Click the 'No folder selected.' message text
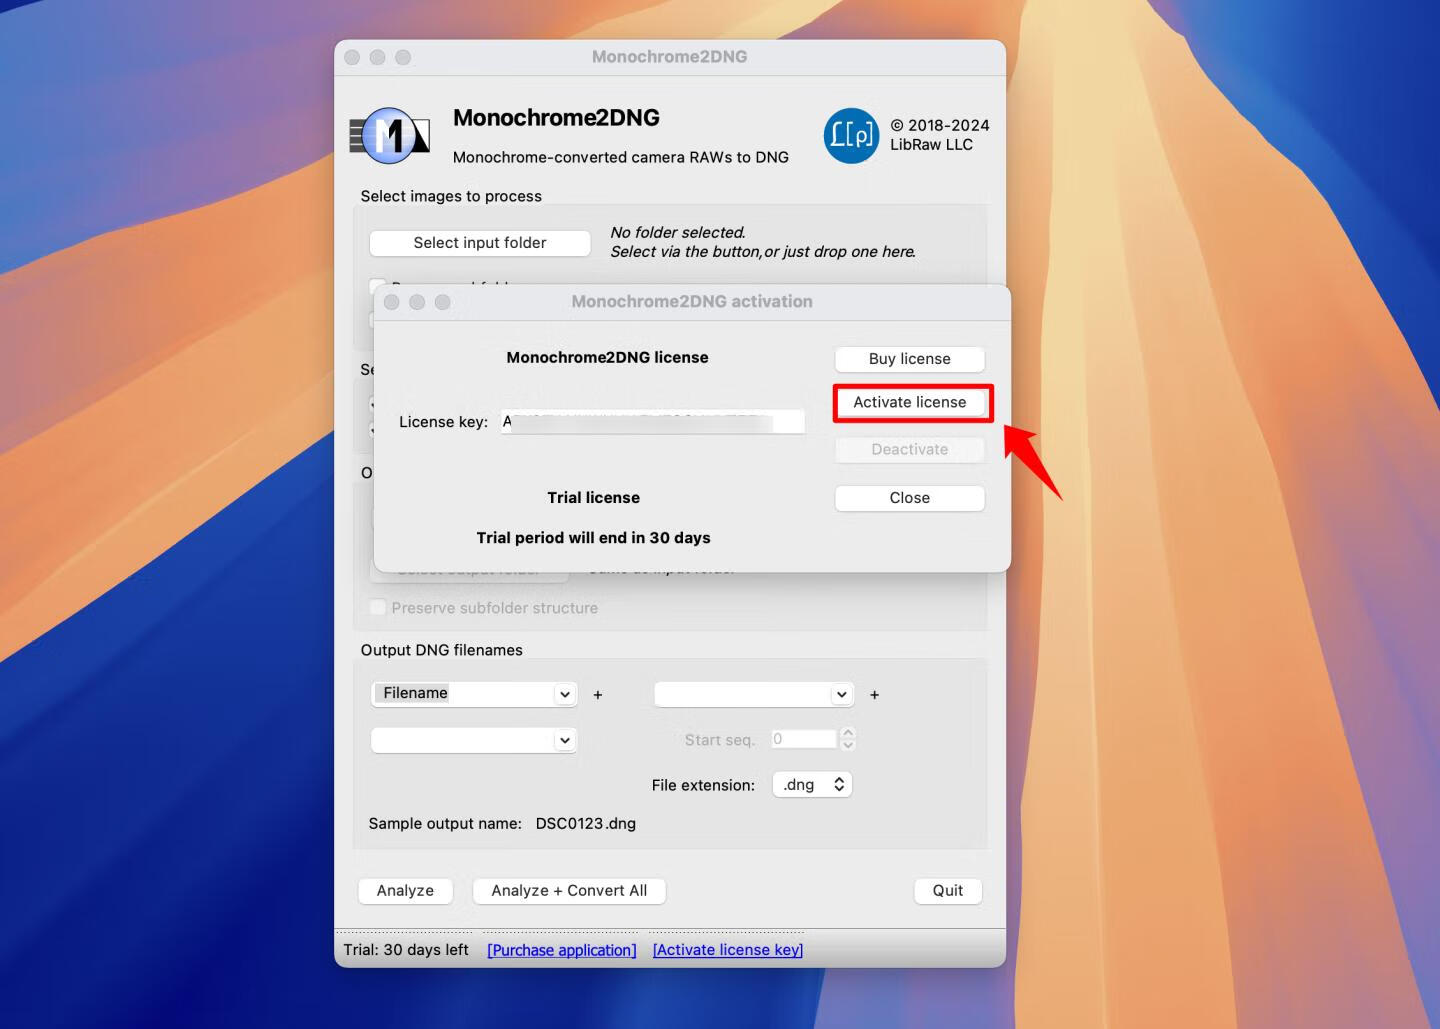Screen dimensions: 1440x1029 coord(678,232)
